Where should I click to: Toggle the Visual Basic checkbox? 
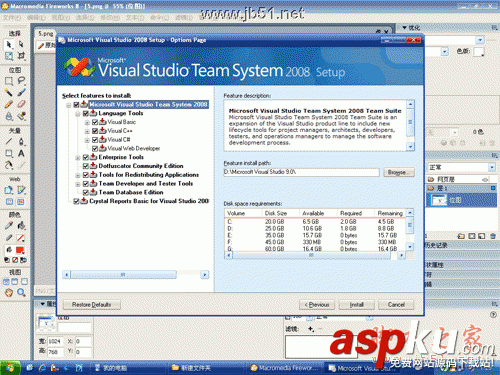(x=95, y=122)
